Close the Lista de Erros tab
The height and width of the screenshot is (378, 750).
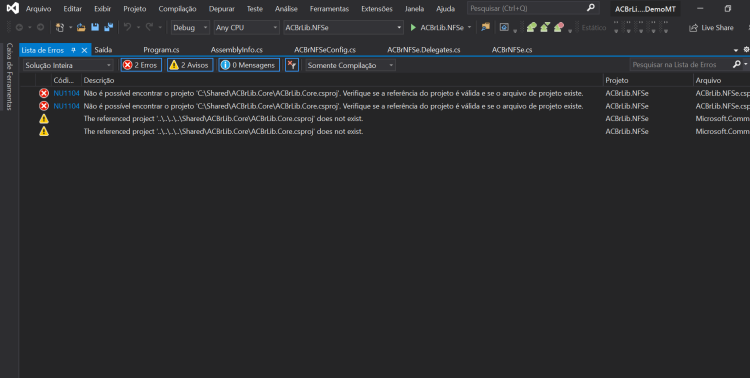tap(85, 50)
